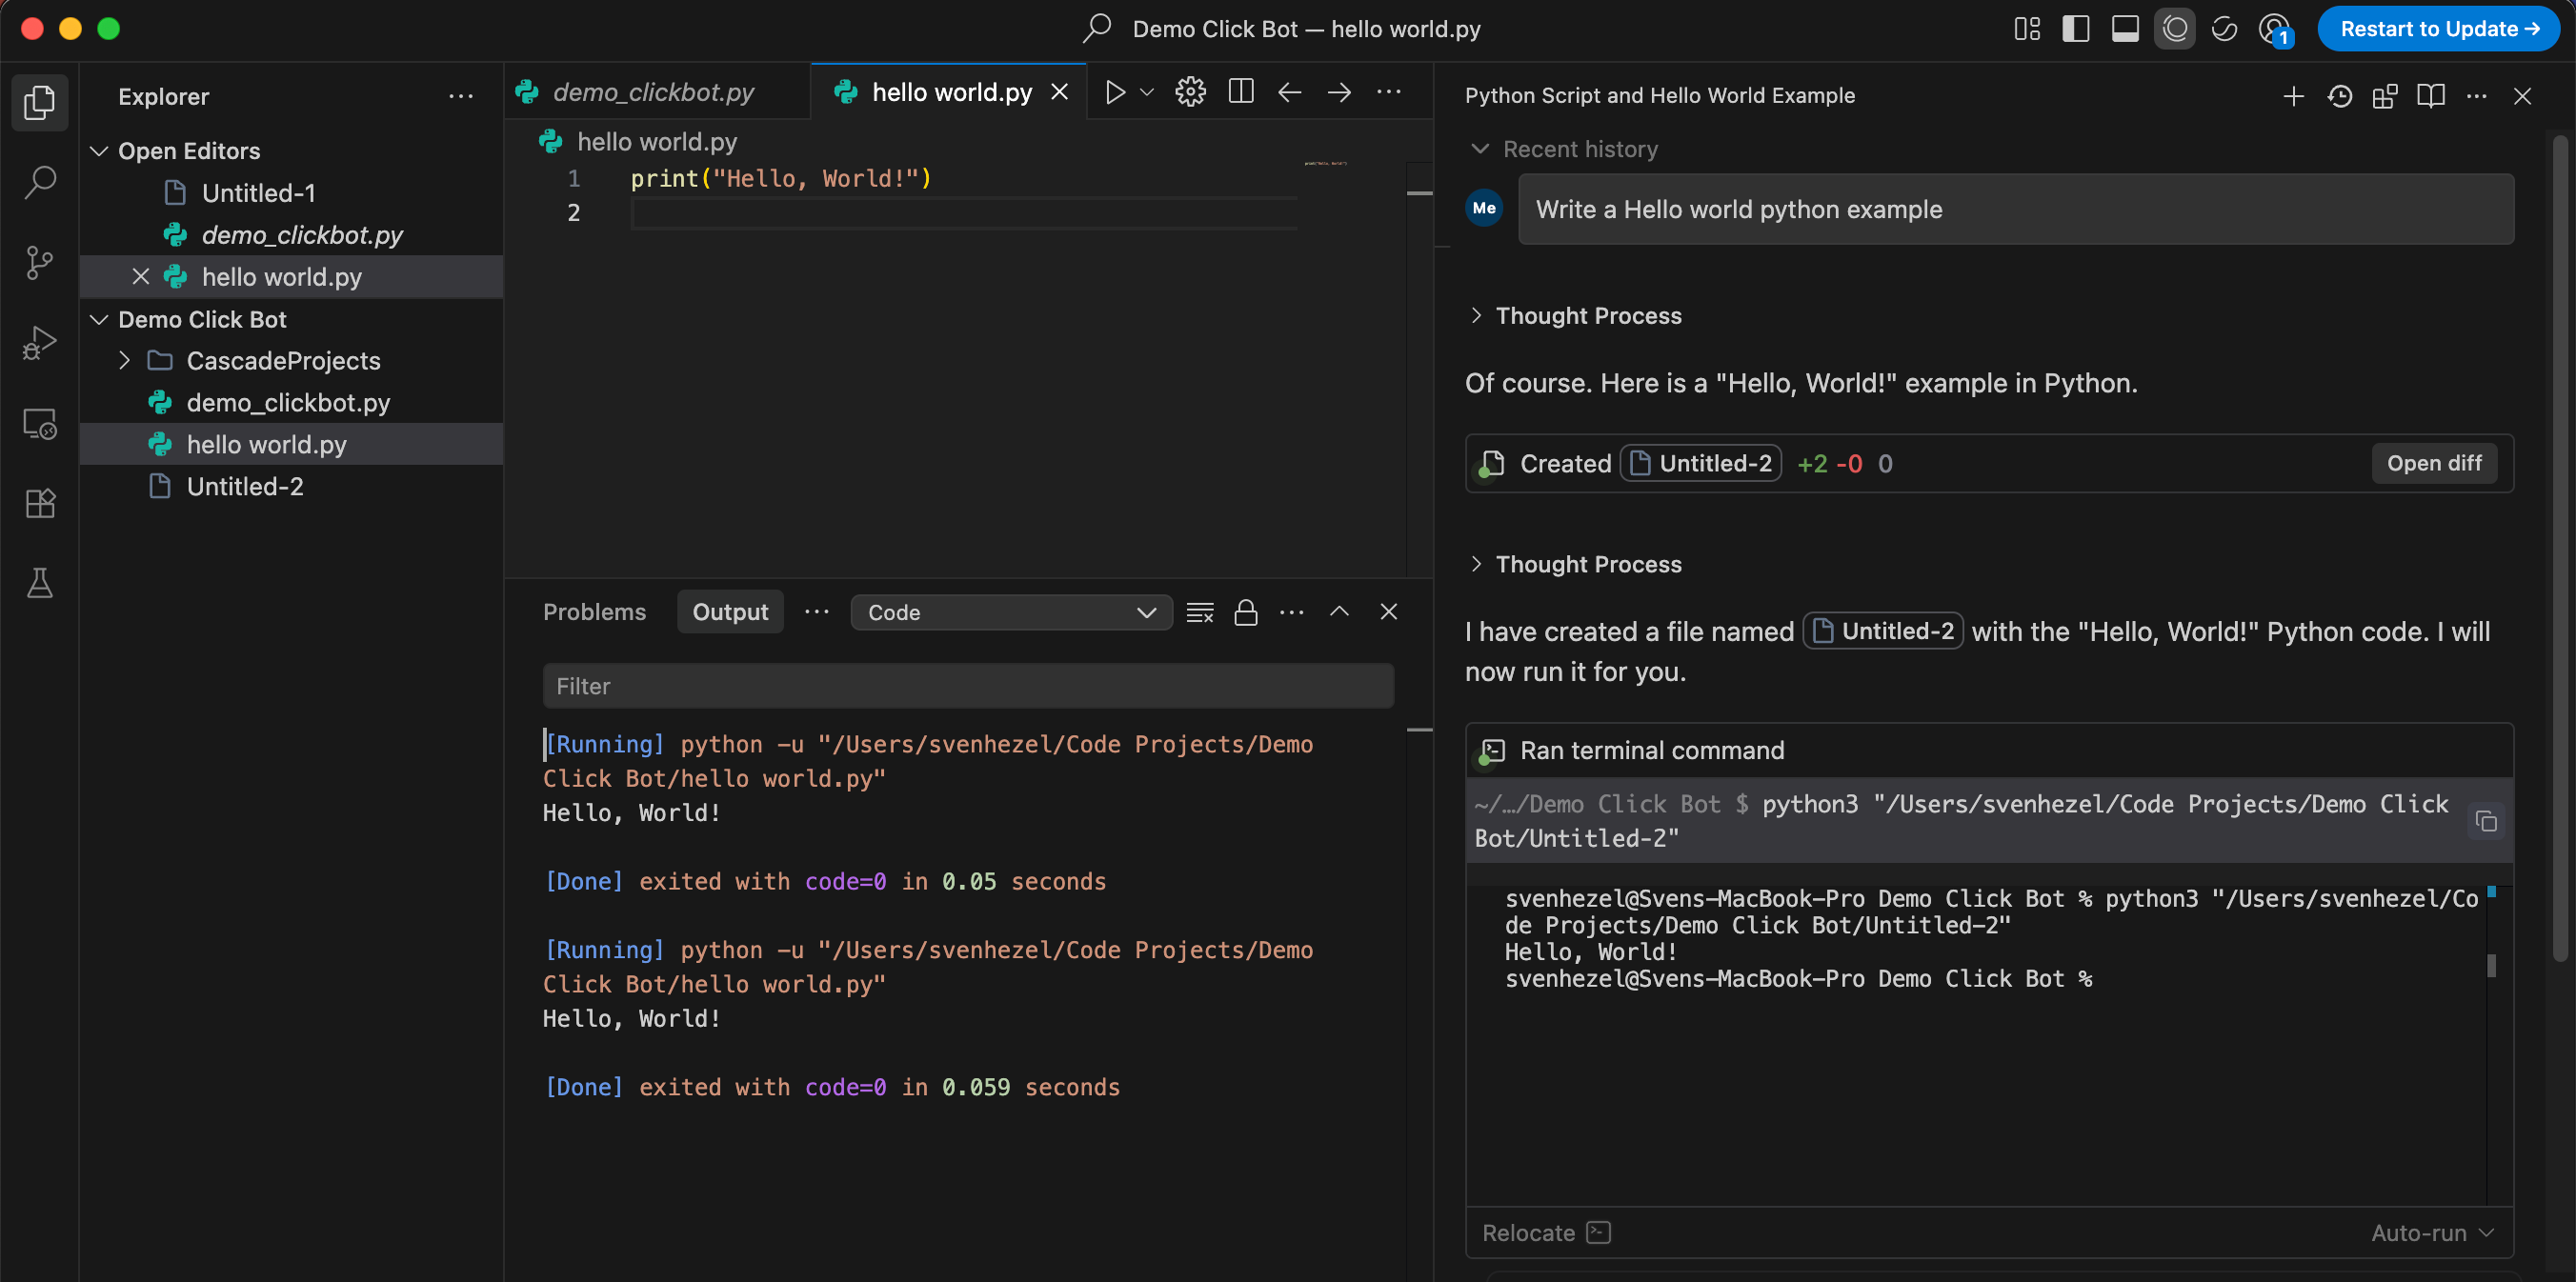
Task: Open editor more actions ellipsis
Action: (x=1389, y=92)
